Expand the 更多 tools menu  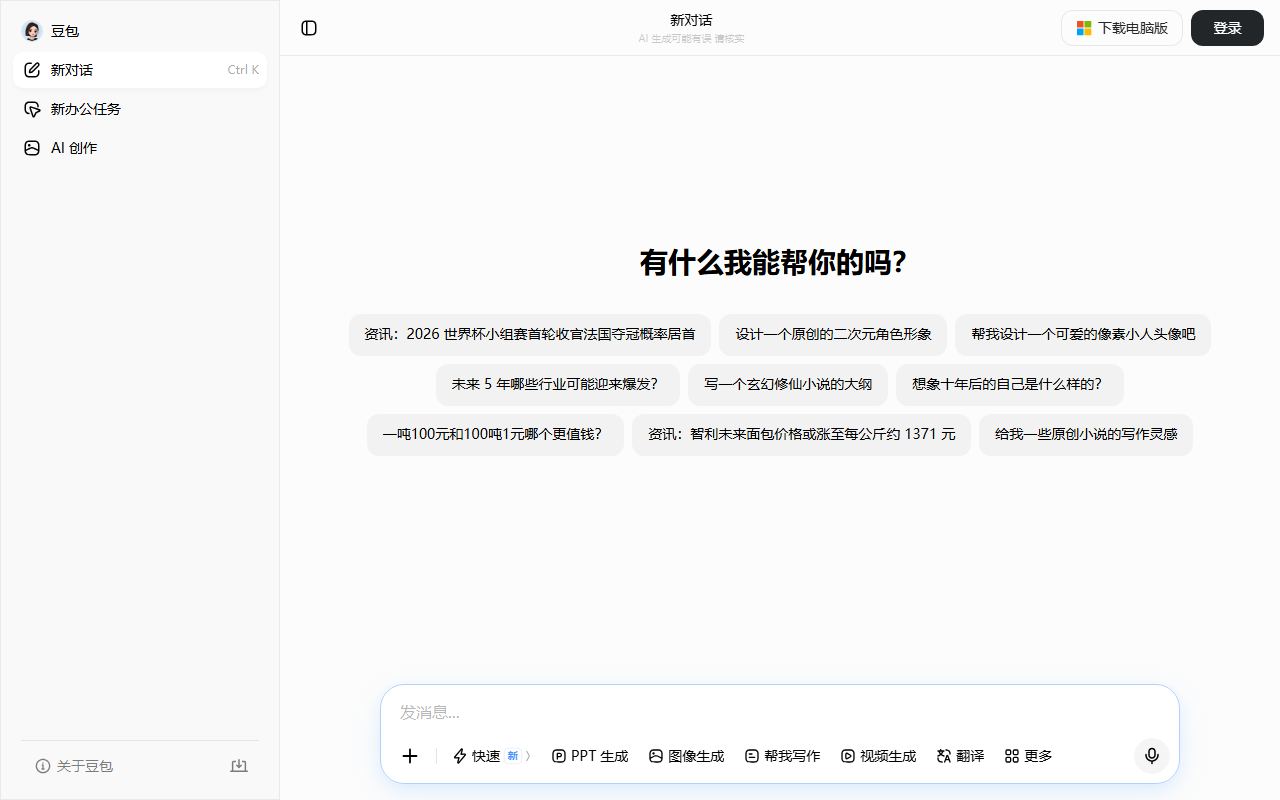click(1028, 756)
